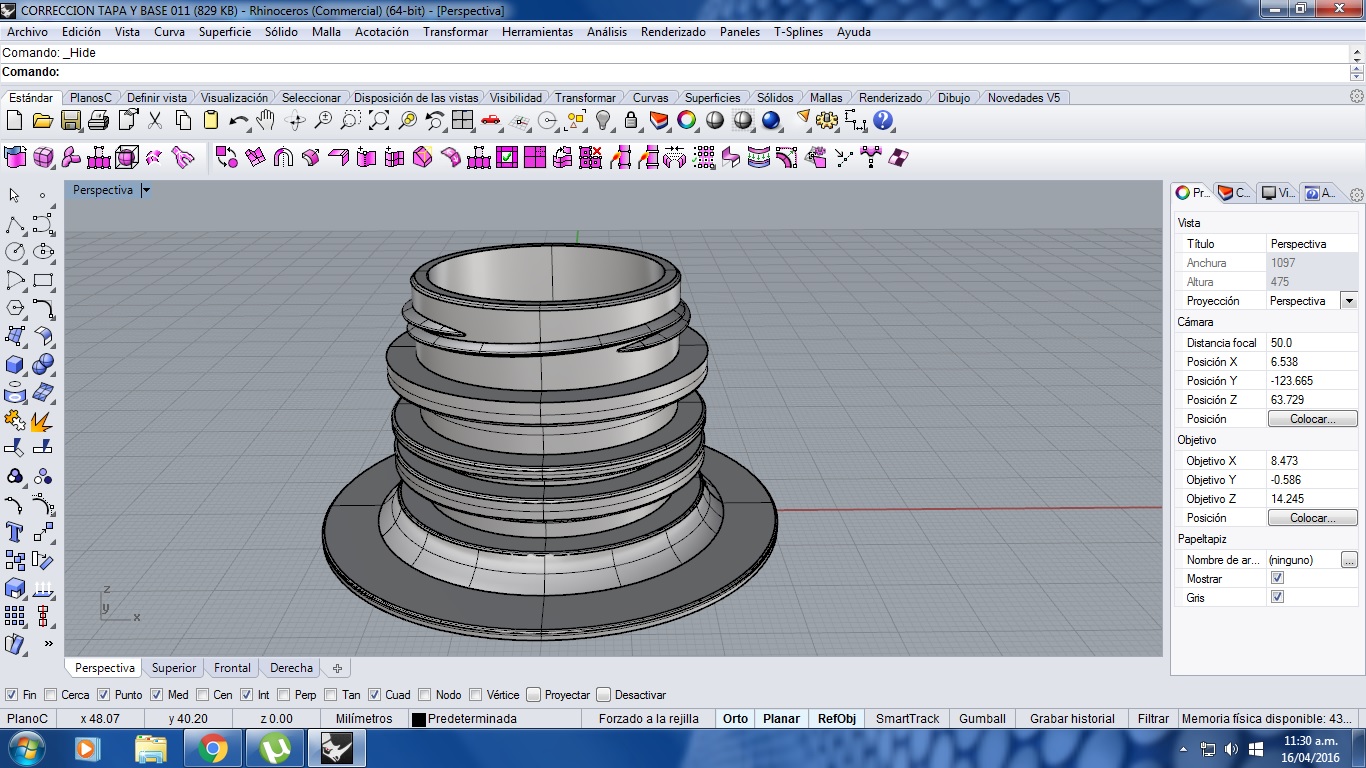Activate the Pan view hand tool
This screenshot has width=1366, height=768.
point(266,120)
